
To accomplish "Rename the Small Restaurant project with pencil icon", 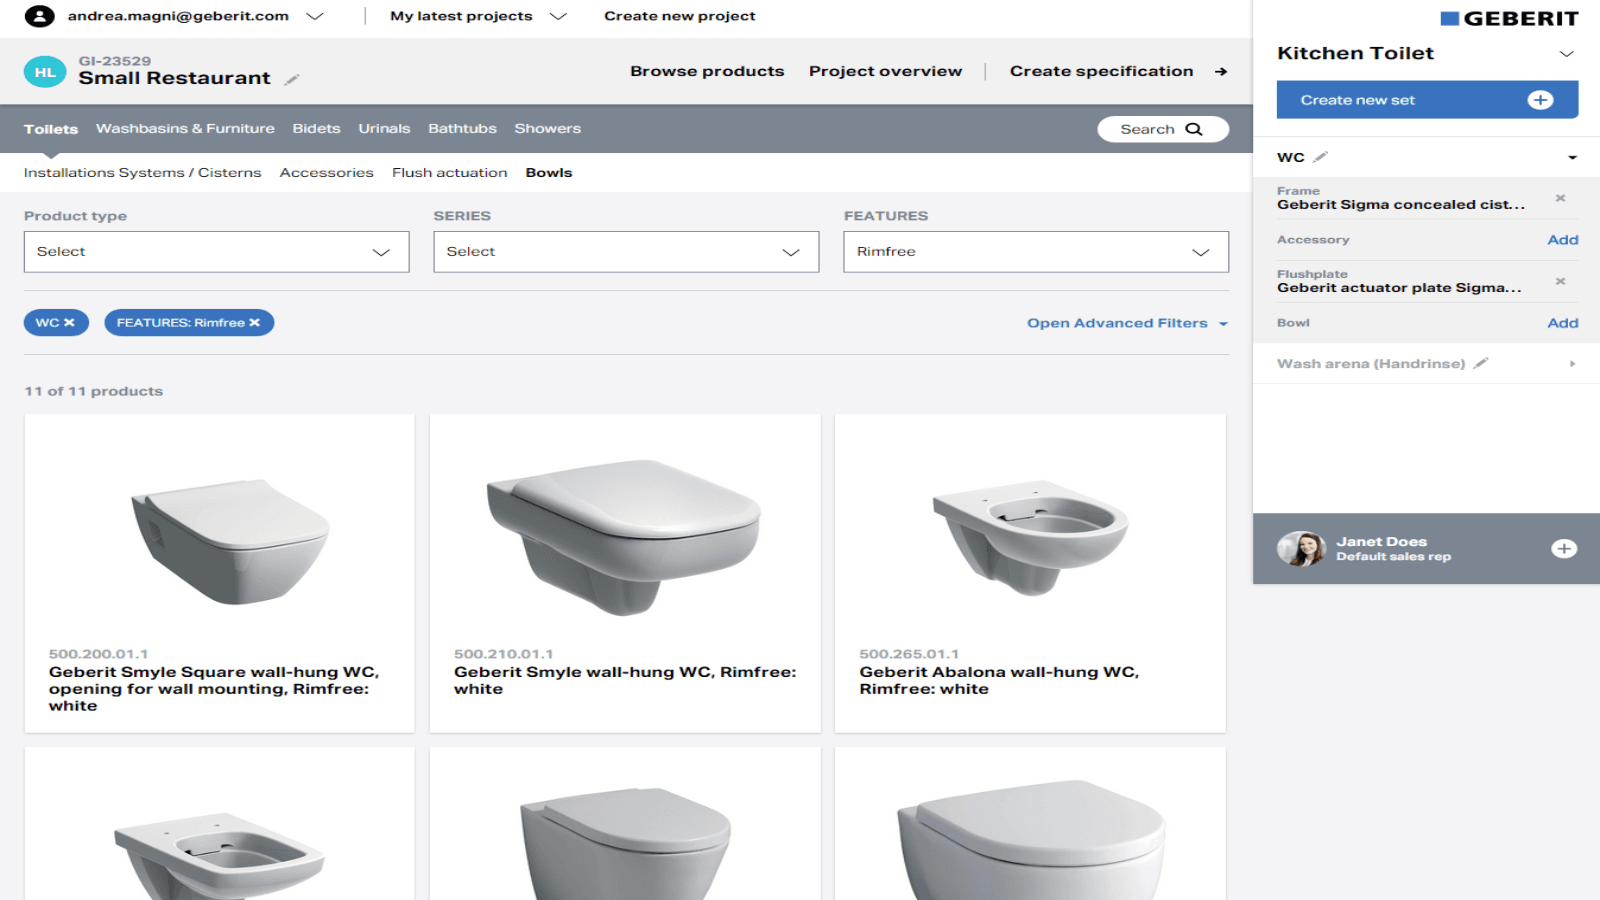I will click(292, 78).
